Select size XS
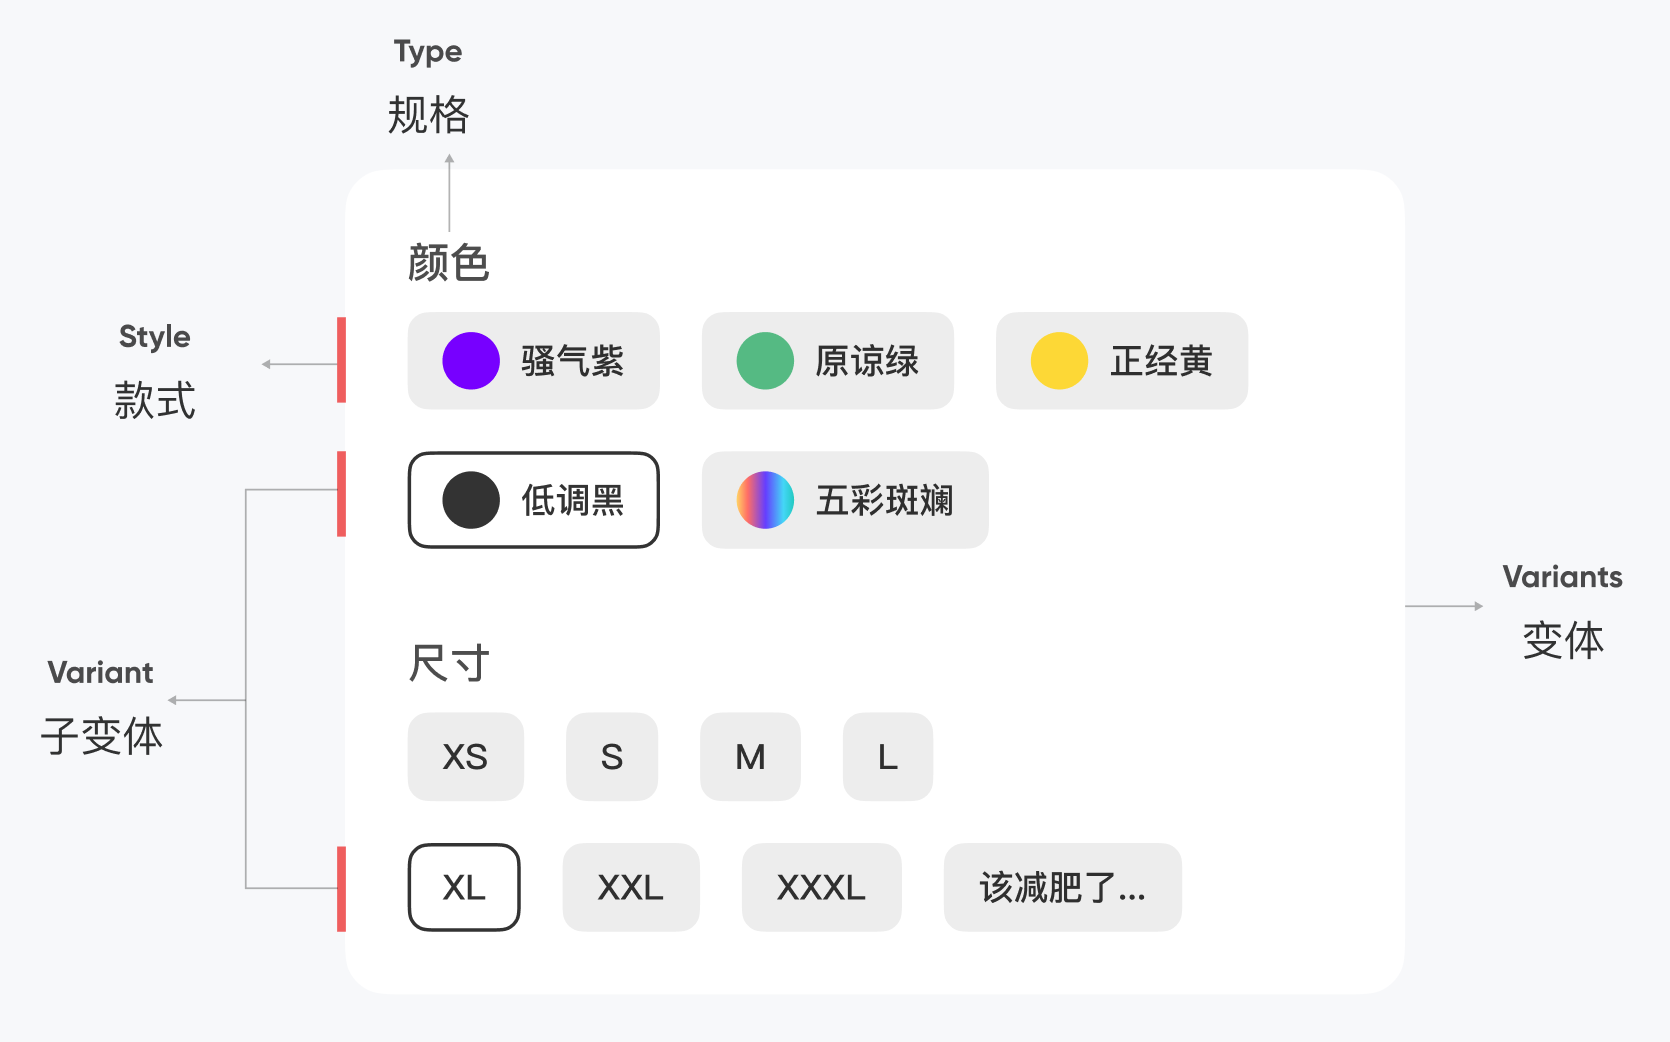1670x1042 pixels. (x=465, y=757)
